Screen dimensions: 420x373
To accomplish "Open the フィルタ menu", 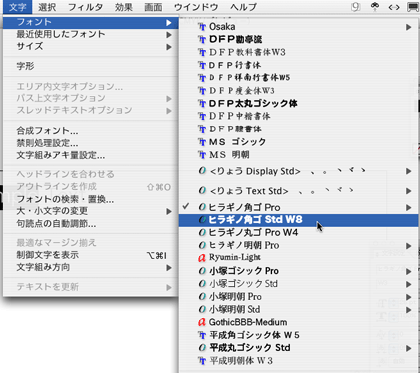I will (x=85, y=7).
